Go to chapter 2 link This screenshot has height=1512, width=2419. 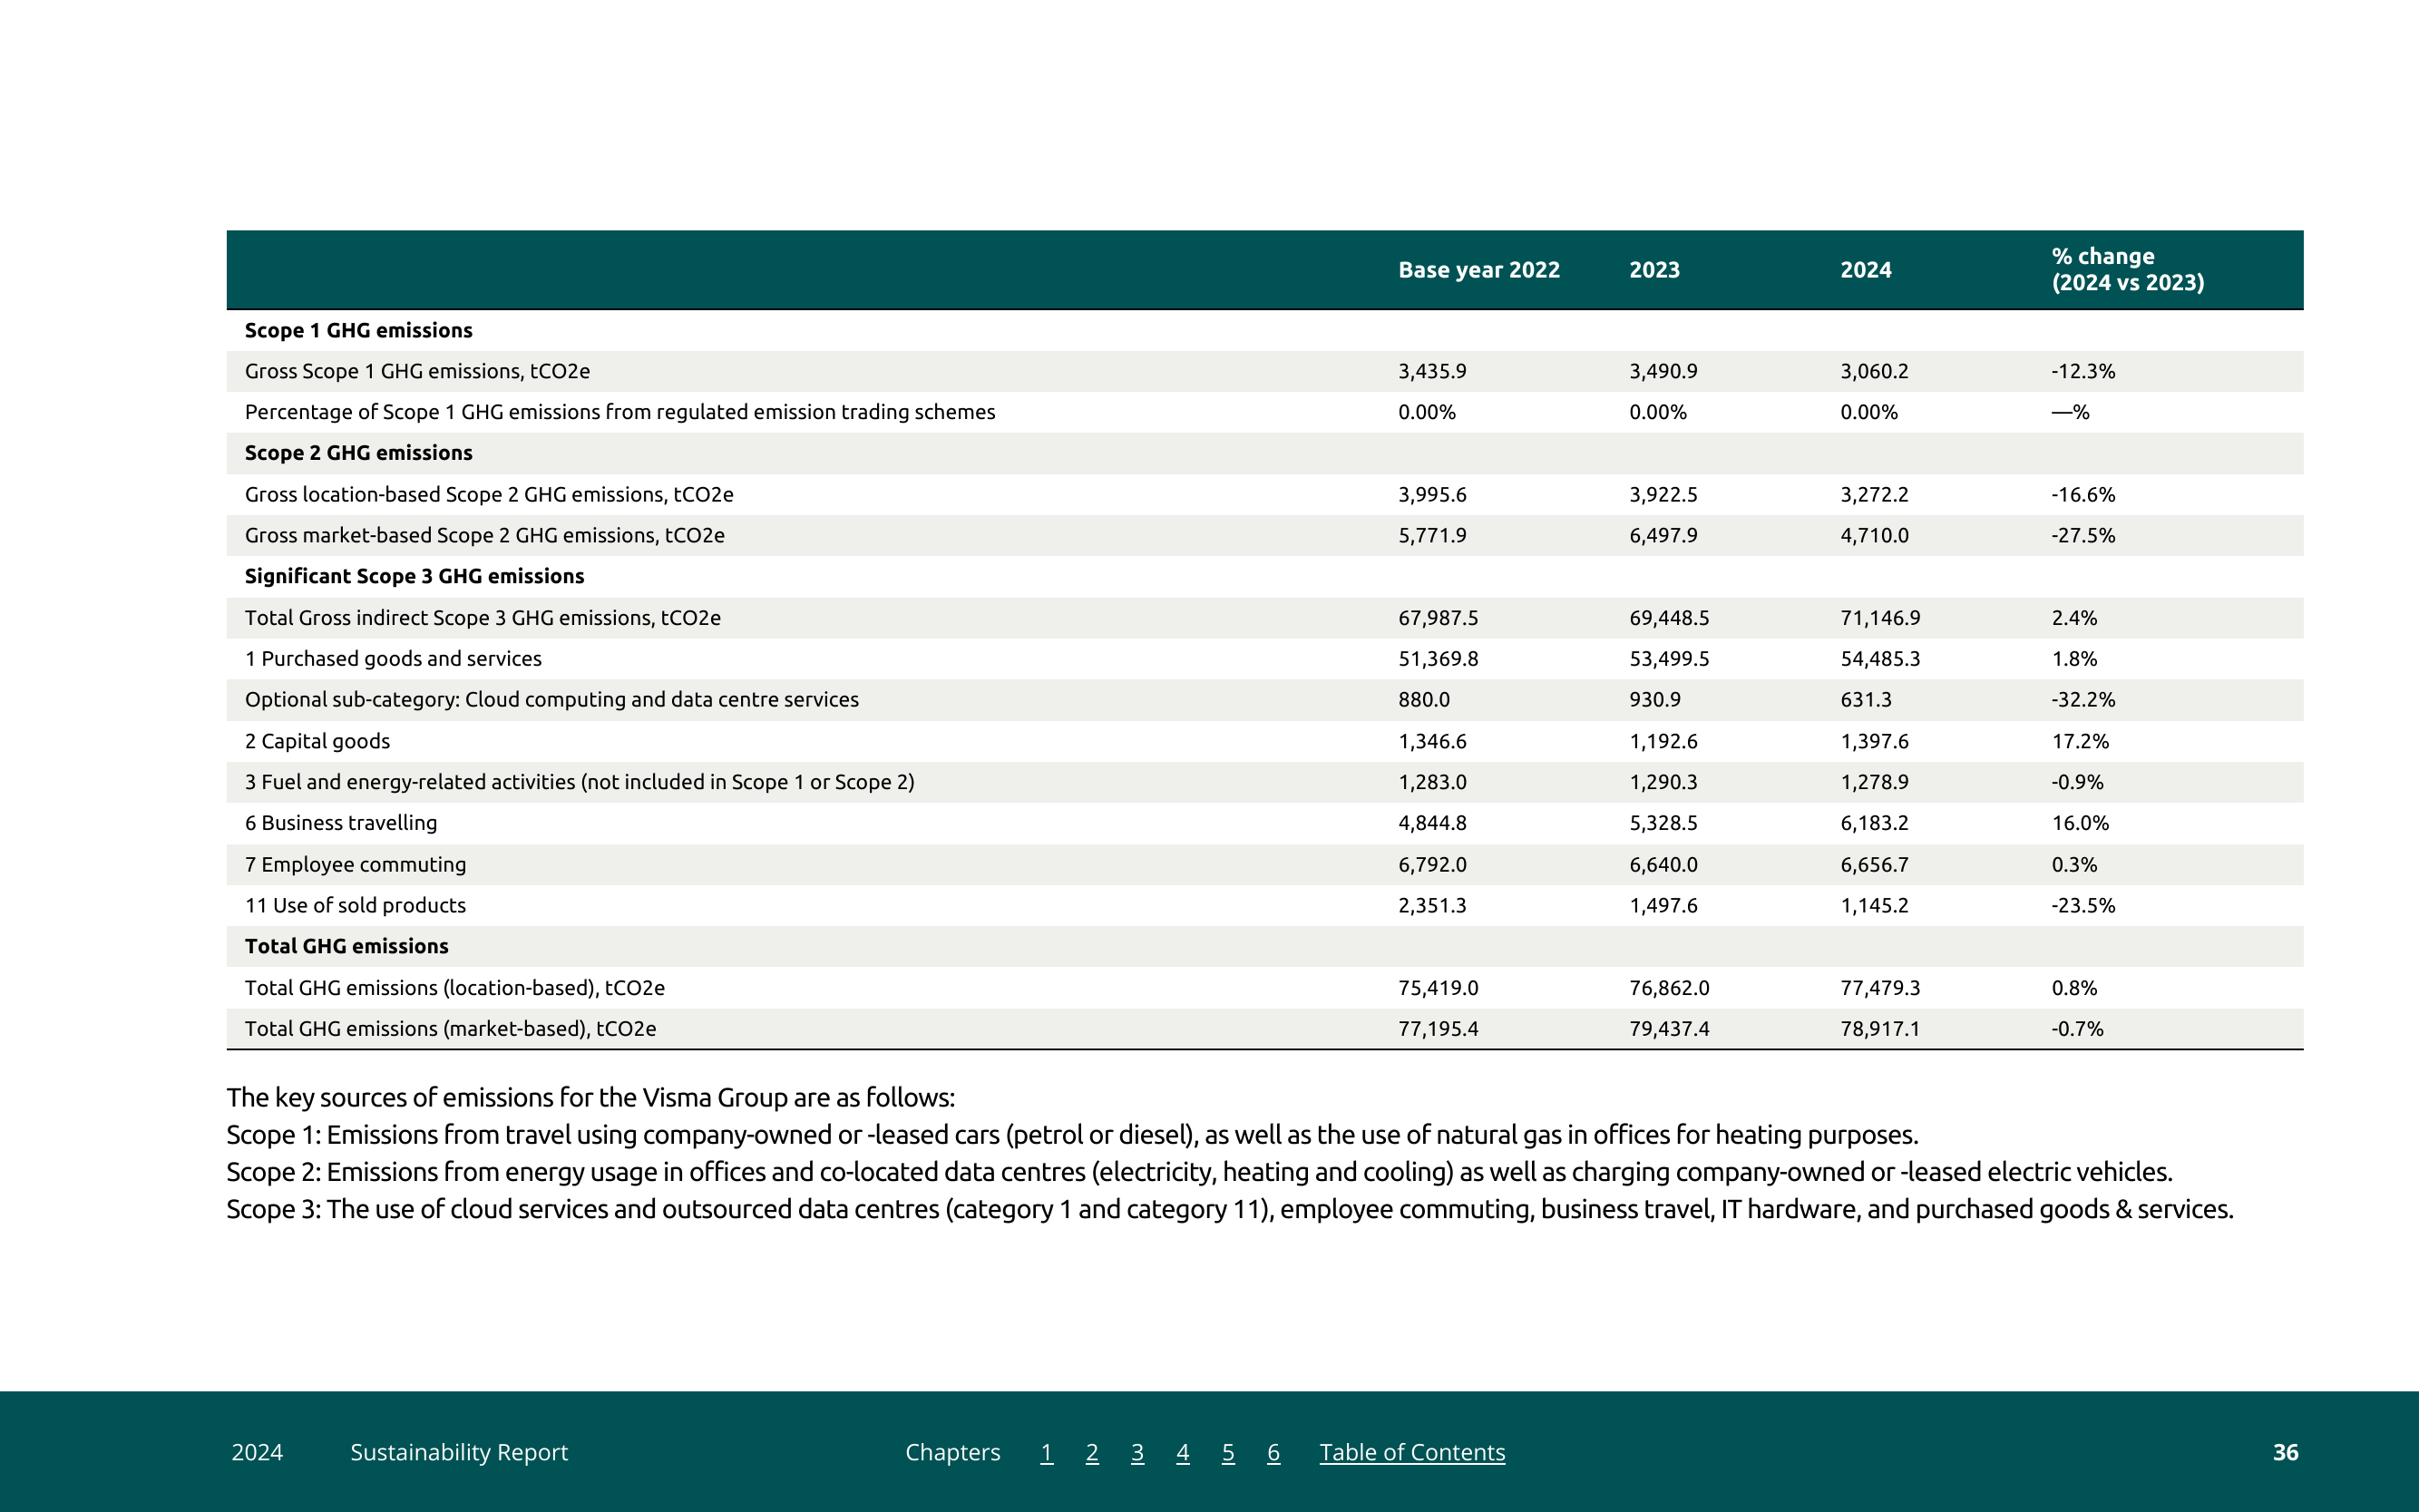coord(1091,1452)
